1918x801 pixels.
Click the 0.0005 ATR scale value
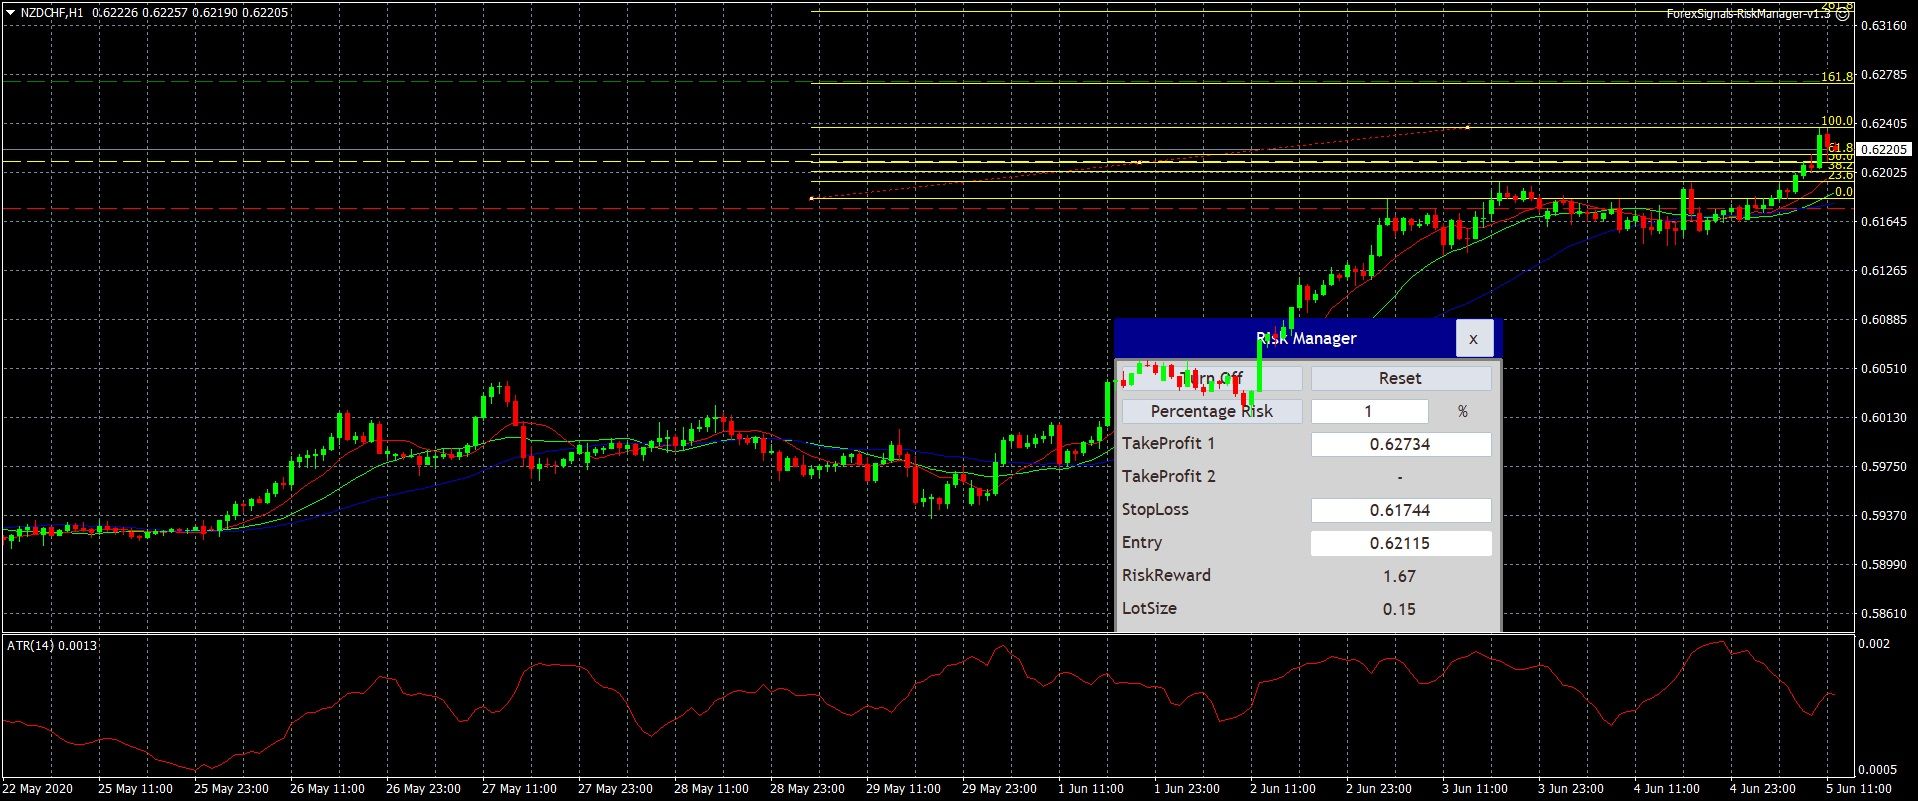point(1877,770)
